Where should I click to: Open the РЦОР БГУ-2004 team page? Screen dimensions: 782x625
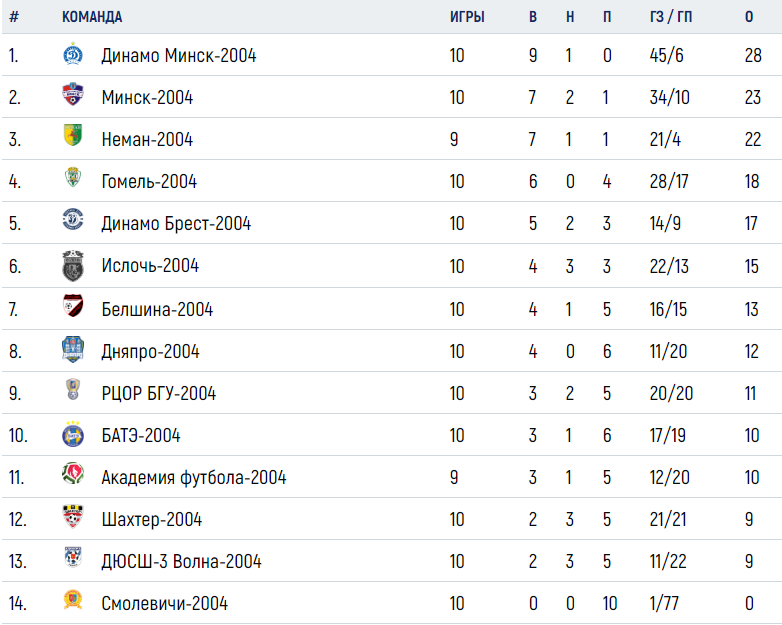[159, 394]
